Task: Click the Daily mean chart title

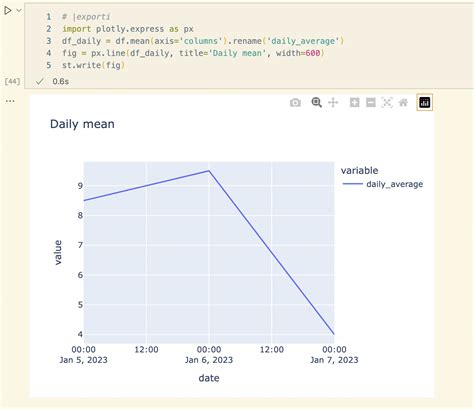Action: (x=82, y=124)
